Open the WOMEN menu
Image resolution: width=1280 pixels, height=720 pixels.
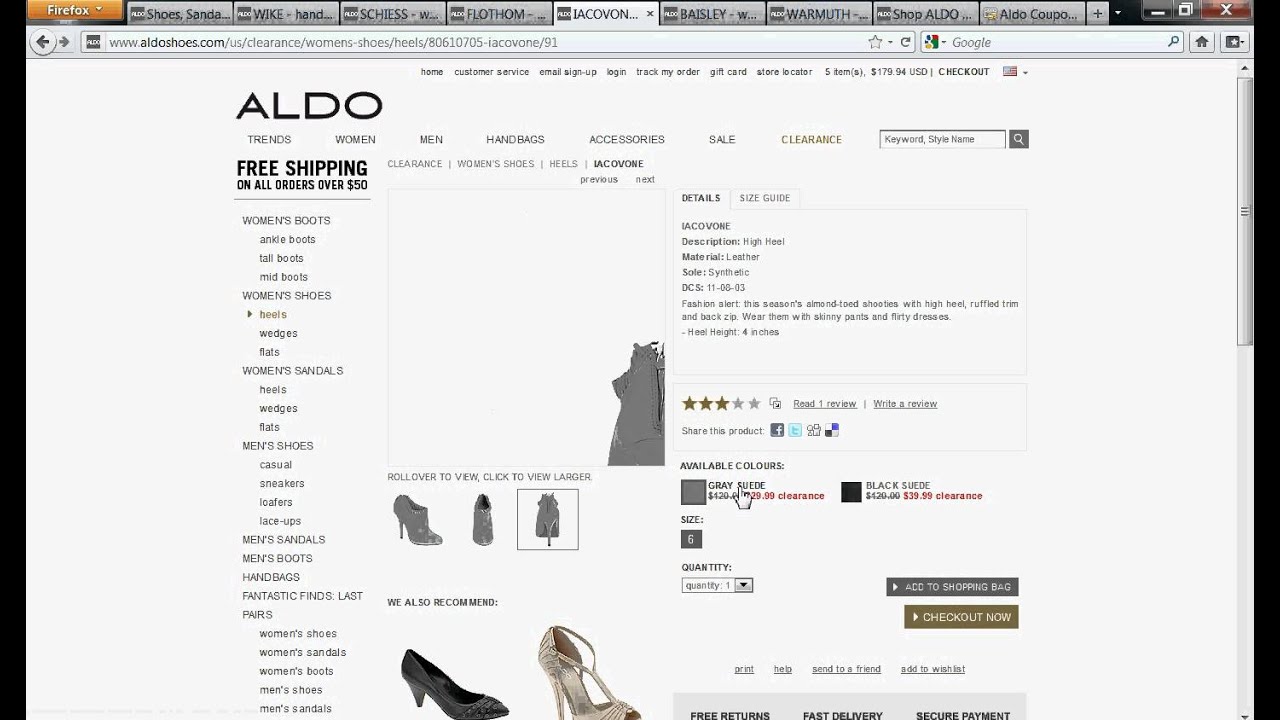pyautogui.click(x=355, y=139)
